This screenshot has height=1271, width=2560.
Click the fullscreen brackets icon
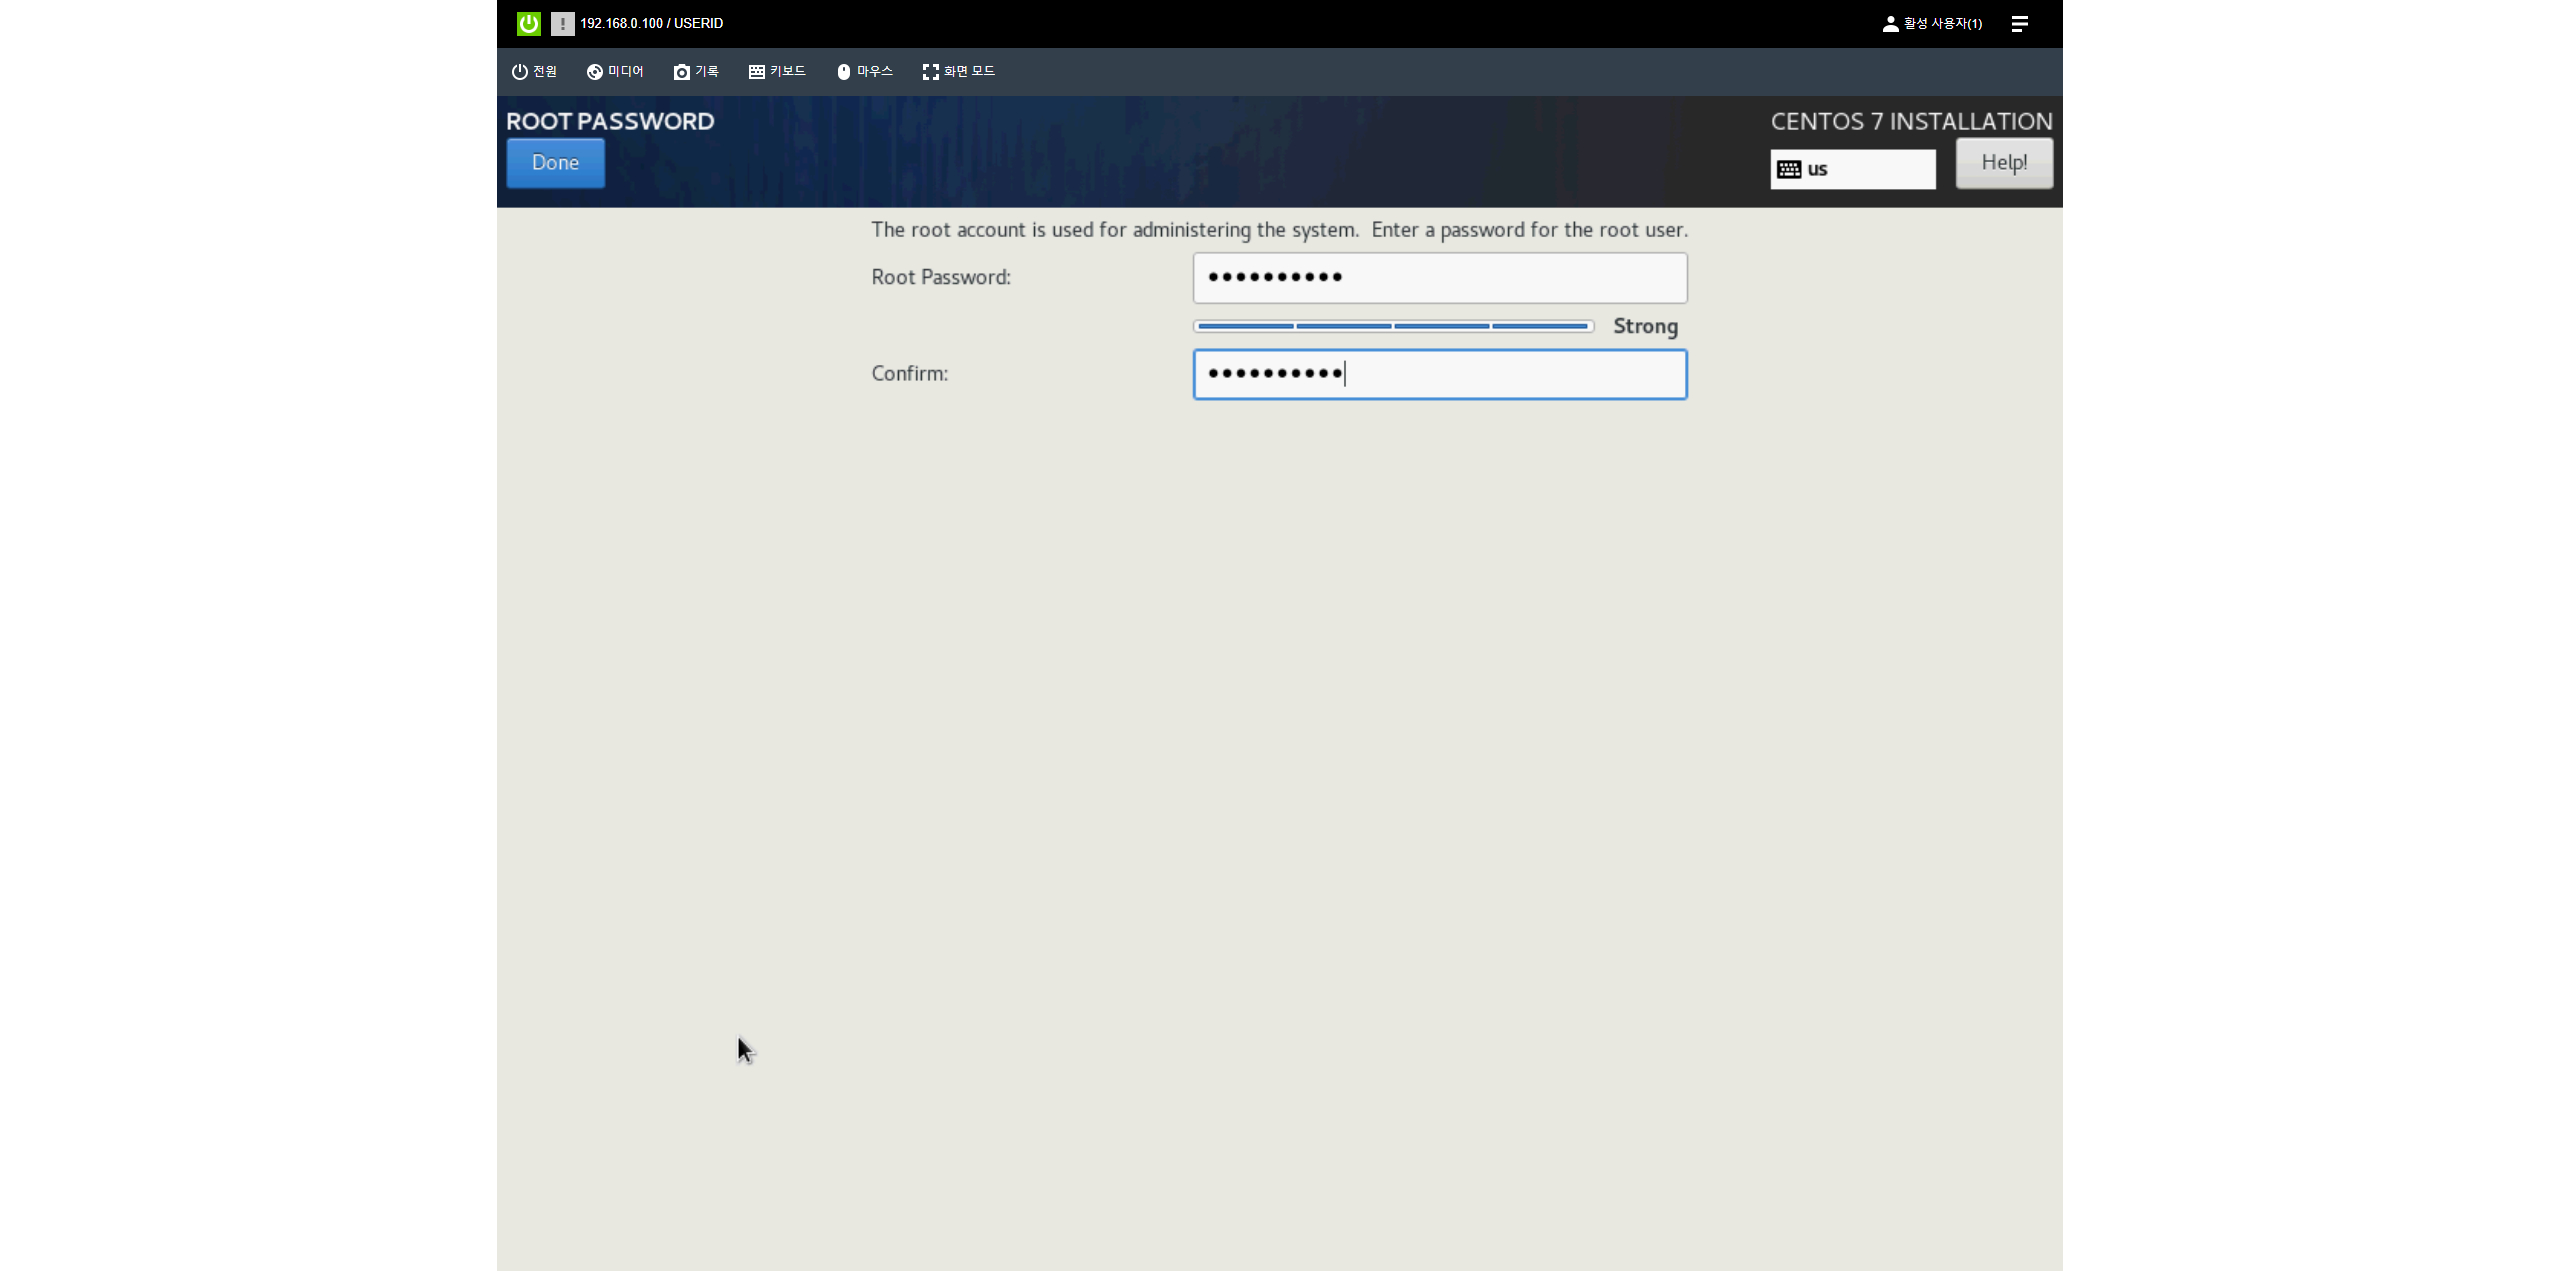point(930,72)
